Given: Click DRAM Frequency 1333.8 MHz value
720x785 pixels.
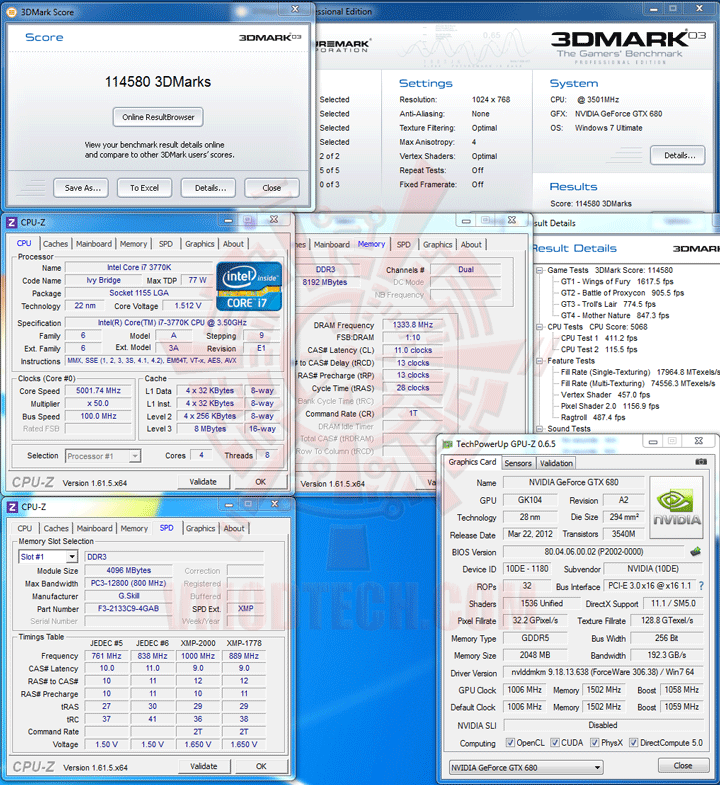Looking at the screenshot, I should [413, 324].
